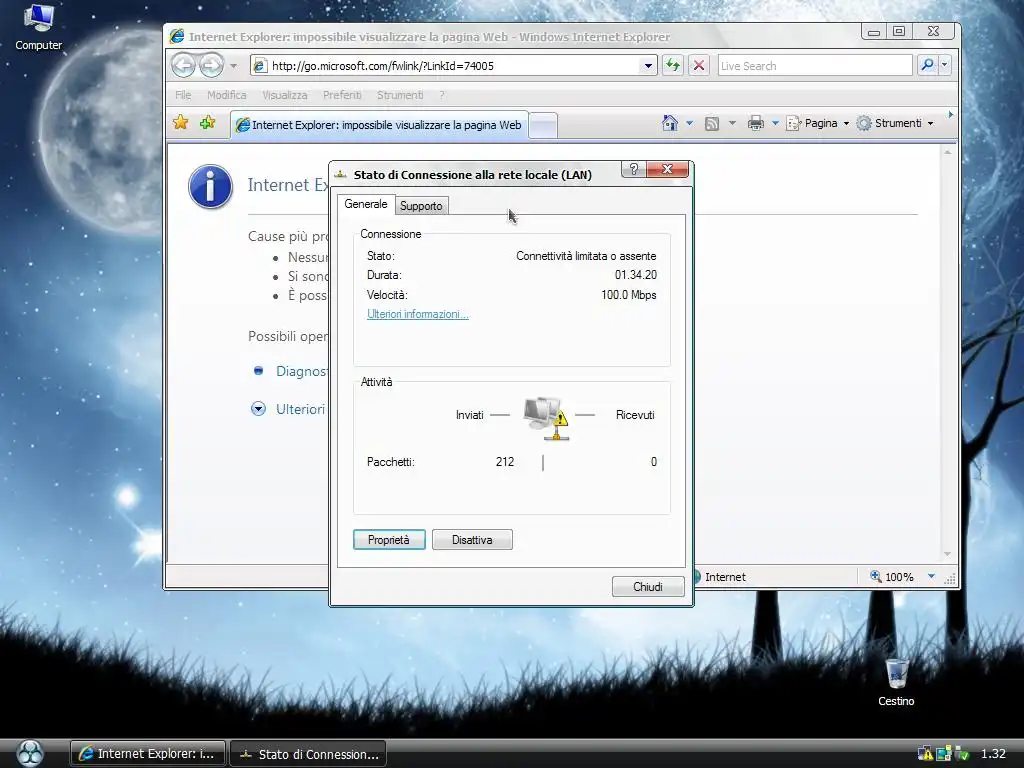Open the ? help menu
The width and height of the screenshot is (1024, 768).
(442, 95)
